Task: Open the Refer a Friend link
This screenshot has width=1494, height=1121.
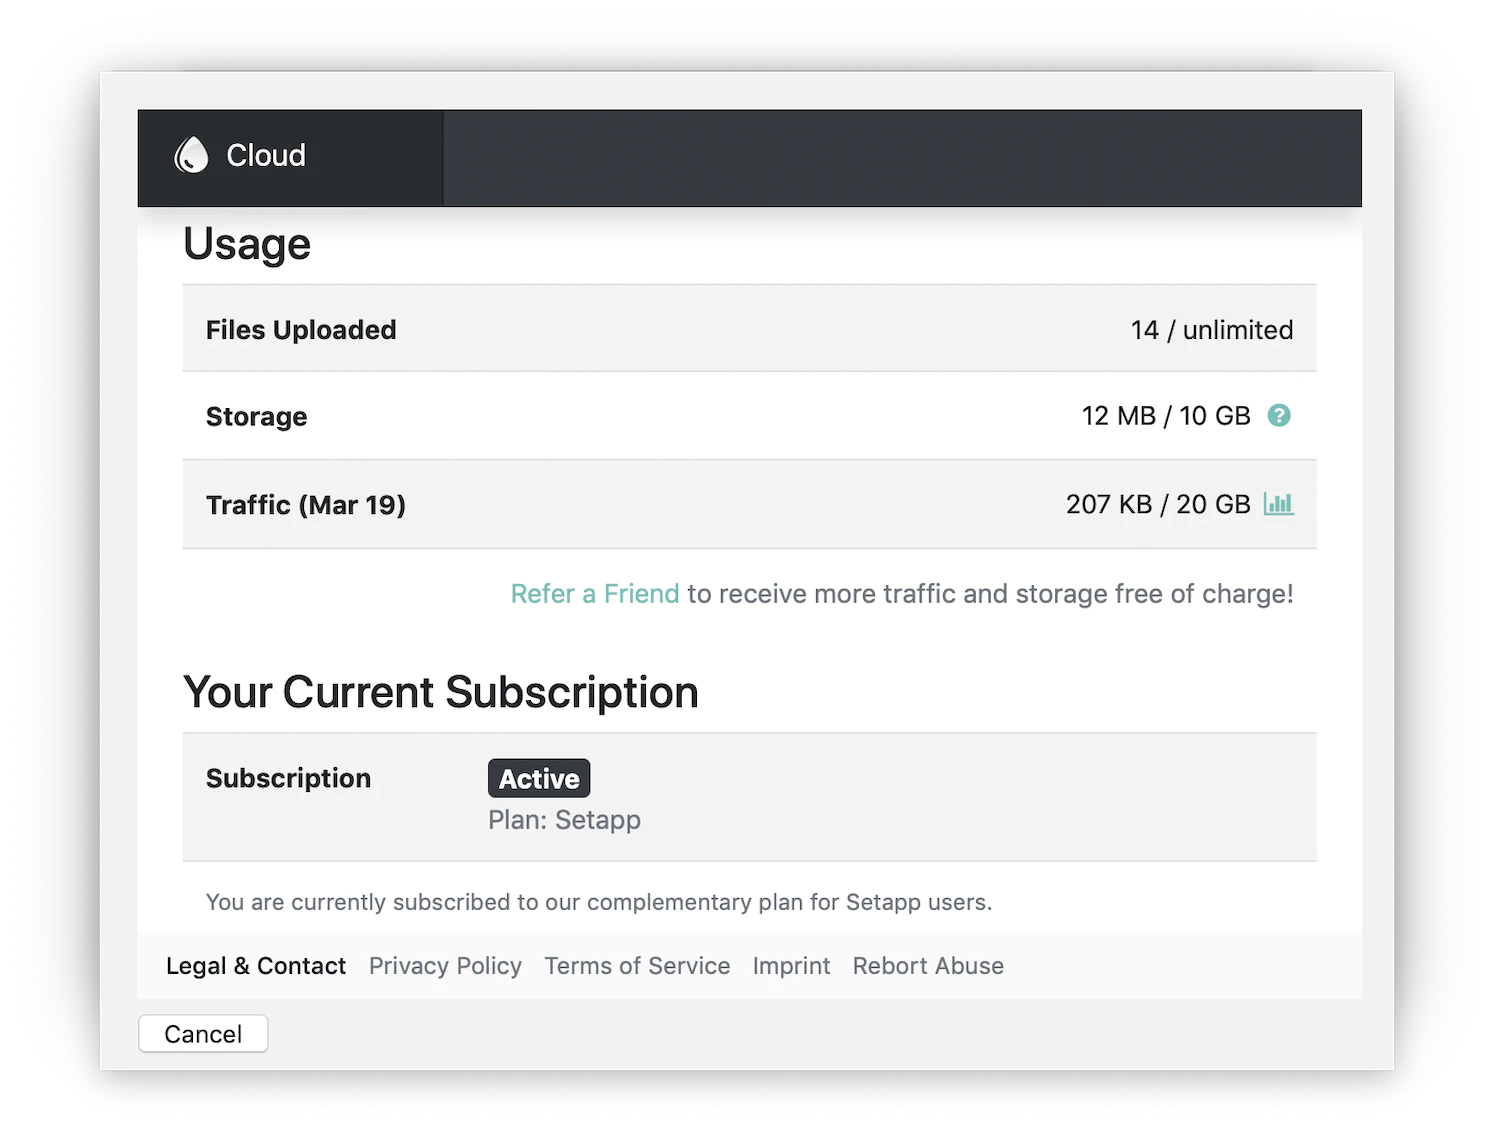Action: [594, 594]
